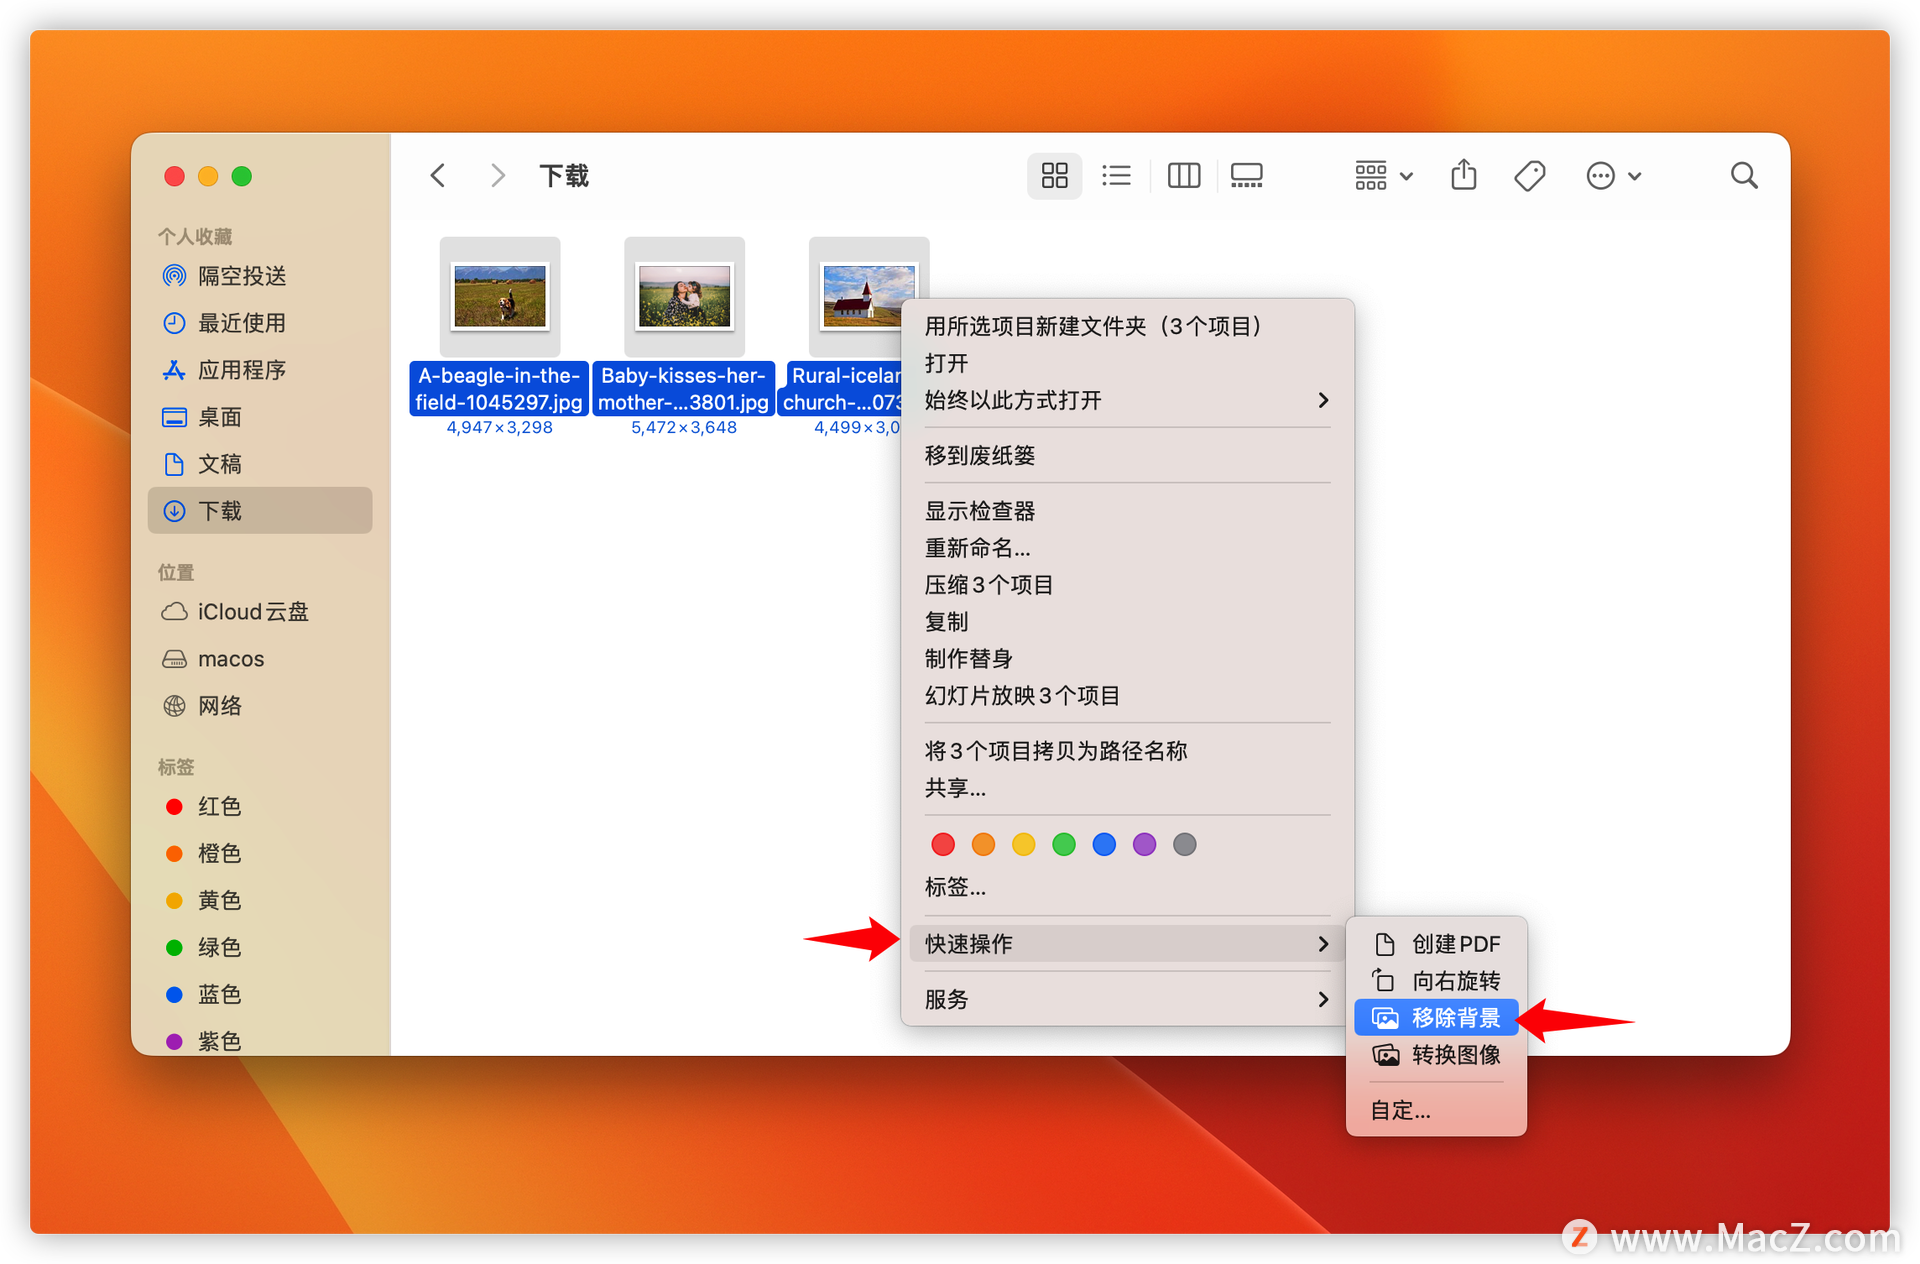Viewport: 1920px width, 1264px height.
Task: Click 自定… in quick actions submenu
Action: pos(1400,1110)
